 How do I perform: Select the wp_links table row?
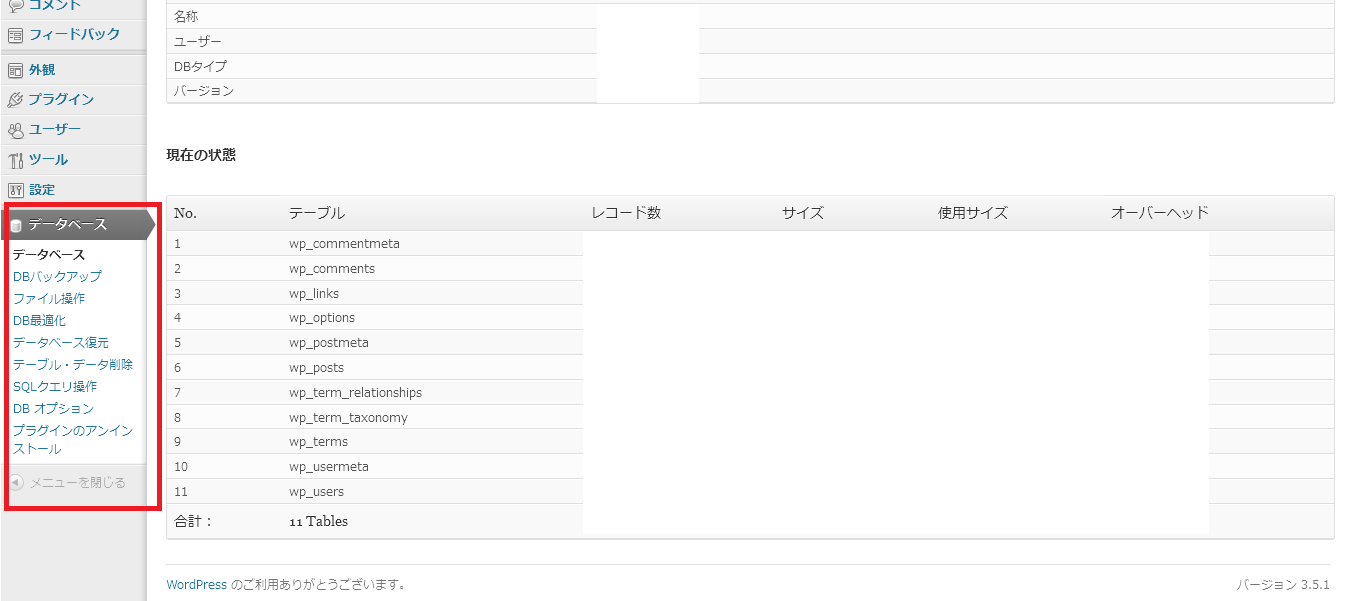[750, 293]
